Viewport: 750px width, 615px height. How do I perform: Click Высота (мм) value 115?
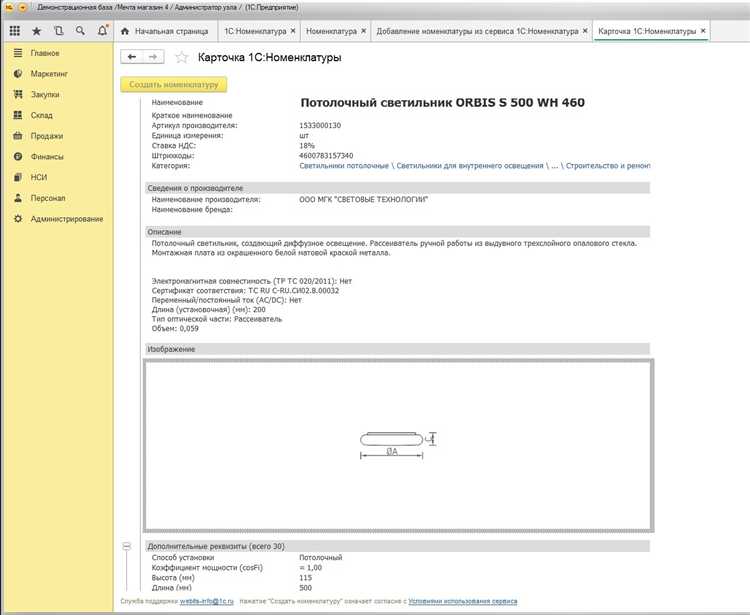(305, 578)
